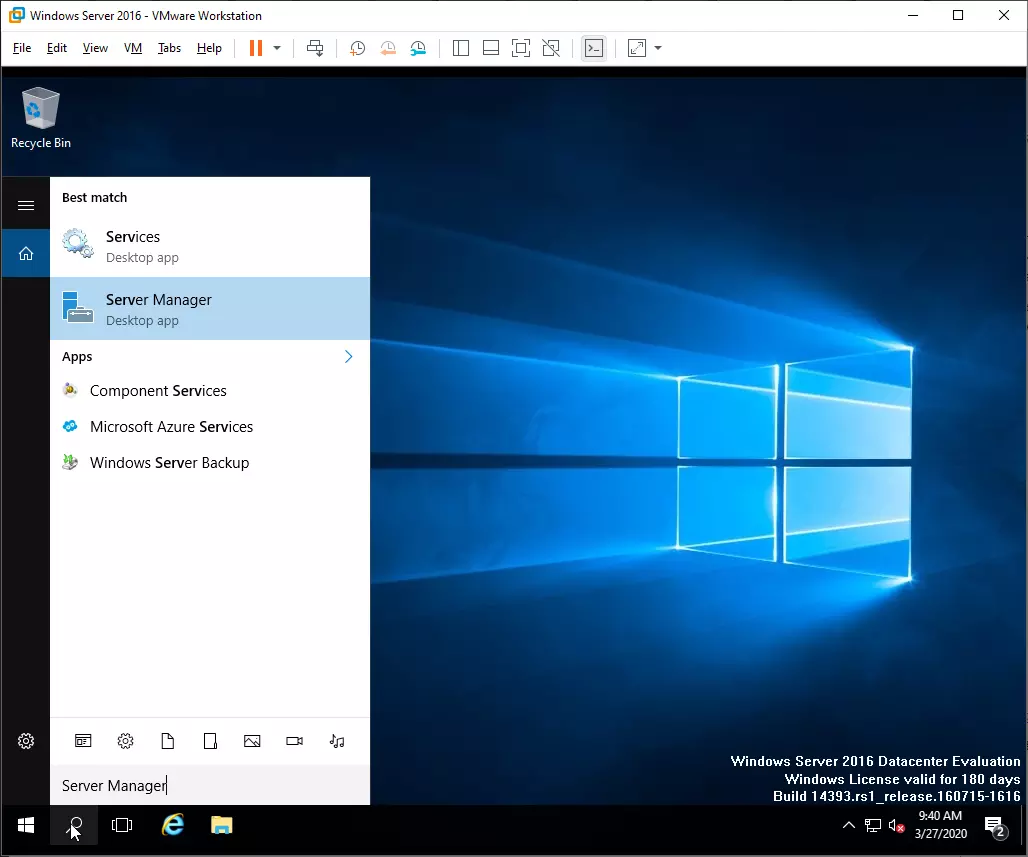
Task: Launch the Server Manager desktop app result
Action: tap(210, 309)
